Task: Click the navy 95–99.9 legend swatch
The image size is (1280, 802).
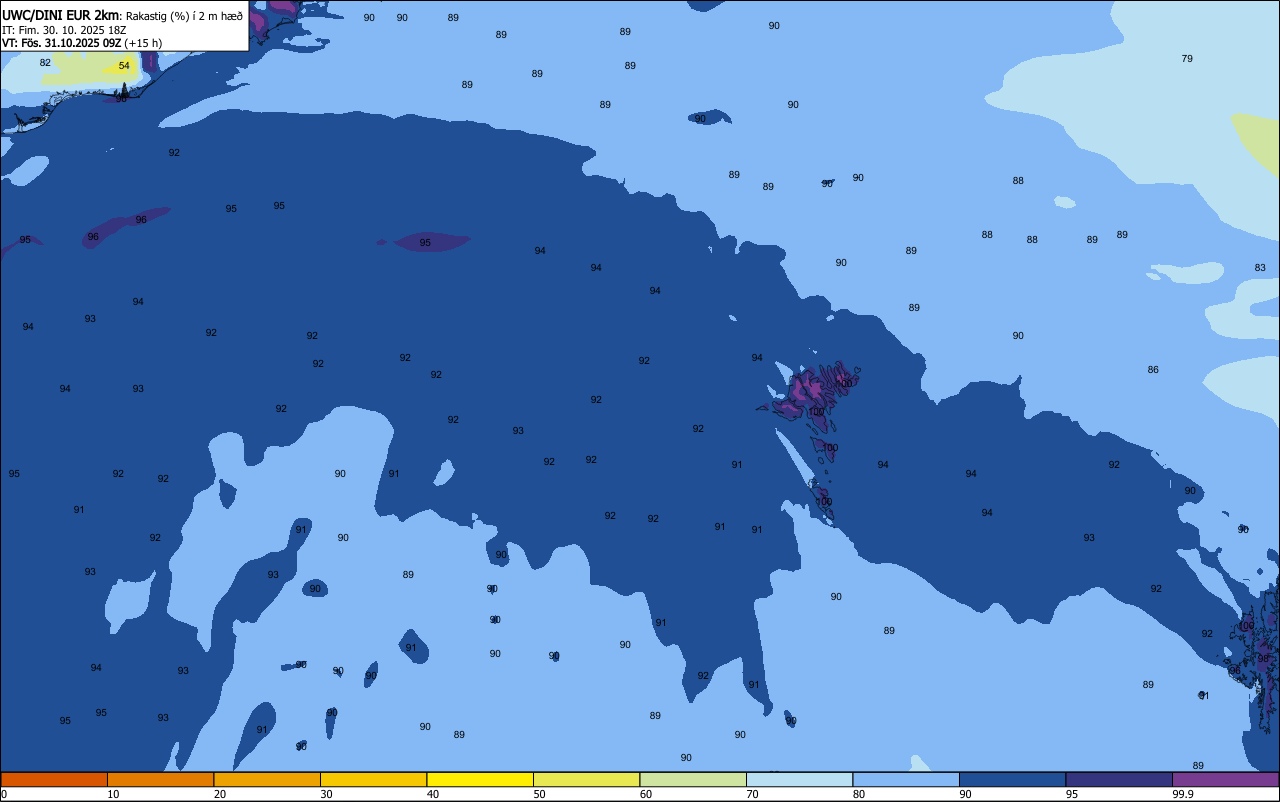Action: coord(1119,779)
